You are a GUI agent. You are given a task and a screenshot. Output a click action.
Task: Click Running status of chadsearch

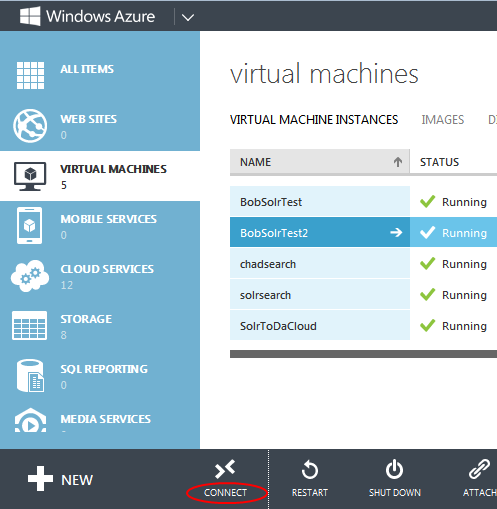464,264
